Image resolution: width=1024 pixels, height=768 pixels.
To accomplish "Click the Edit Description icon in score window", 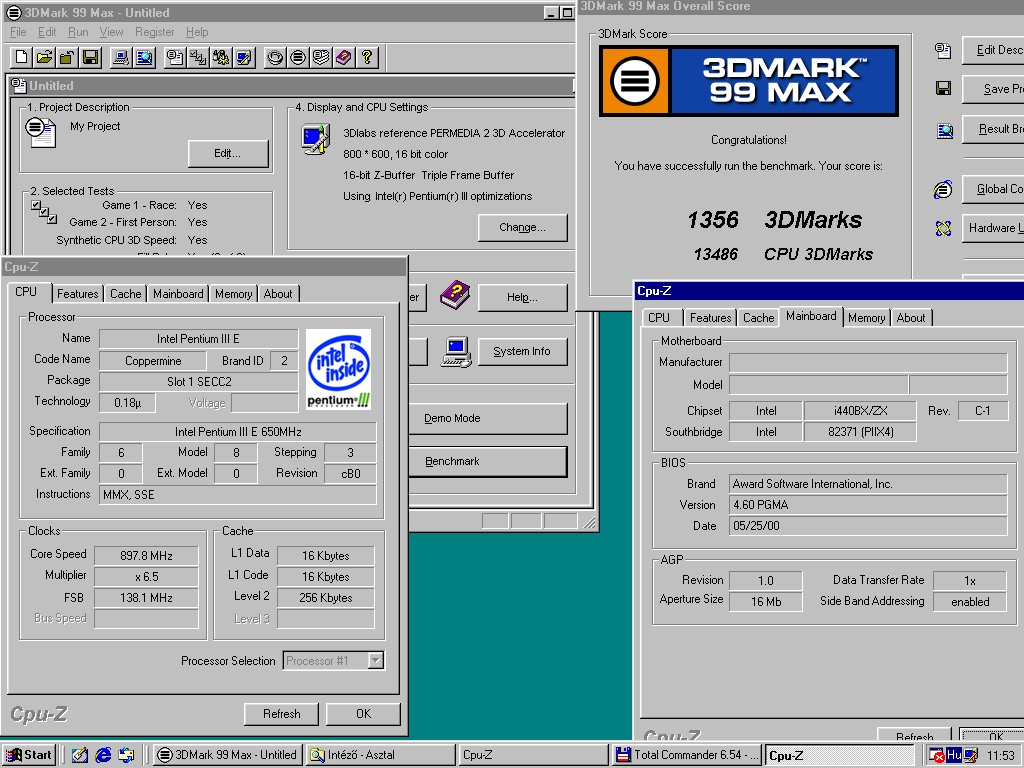I will click(943, 50).
